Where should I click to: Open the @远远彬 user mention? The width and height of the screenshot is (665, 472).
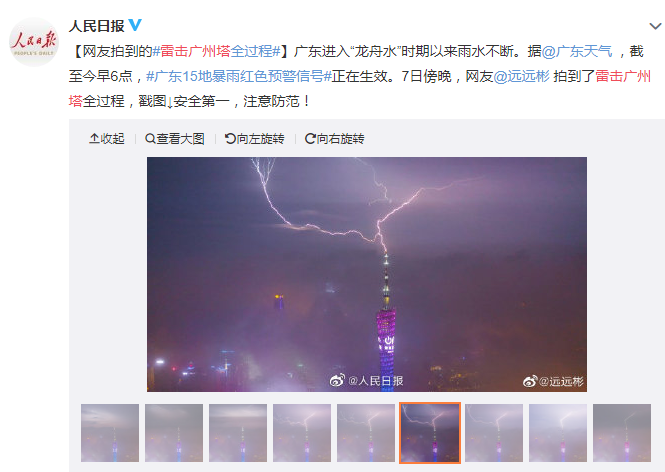pyautogui.click(x=521, y=76)
